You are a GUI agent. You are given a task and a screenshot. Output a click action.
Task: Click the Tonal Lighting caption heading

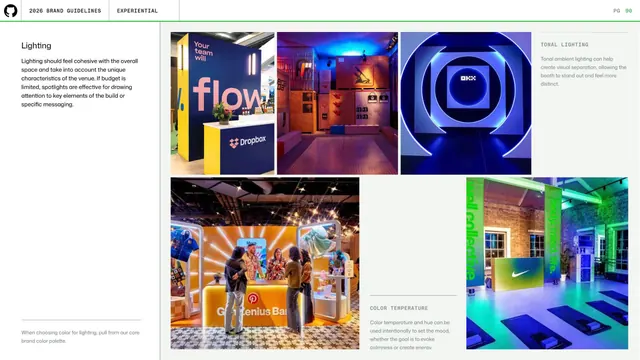coord(564,44)
